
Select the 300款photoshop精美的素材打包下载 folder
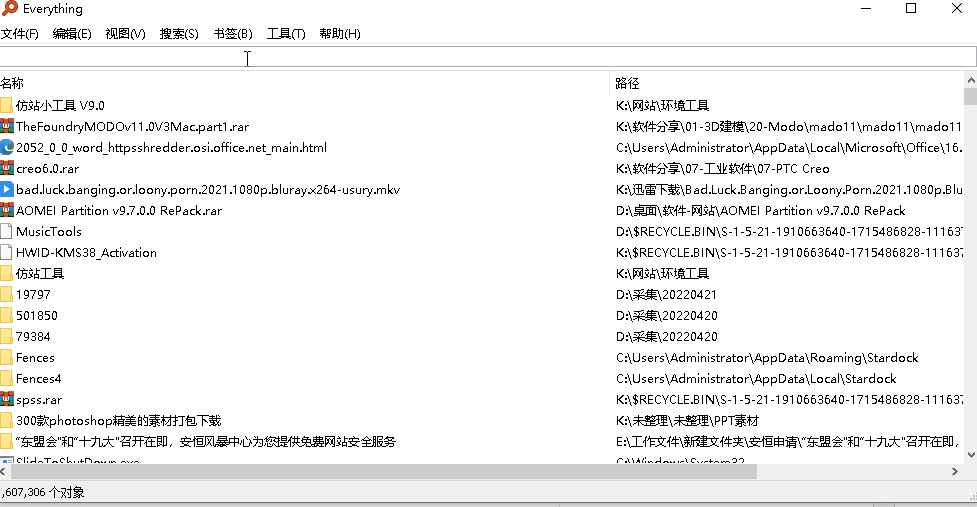click(118, 421)
